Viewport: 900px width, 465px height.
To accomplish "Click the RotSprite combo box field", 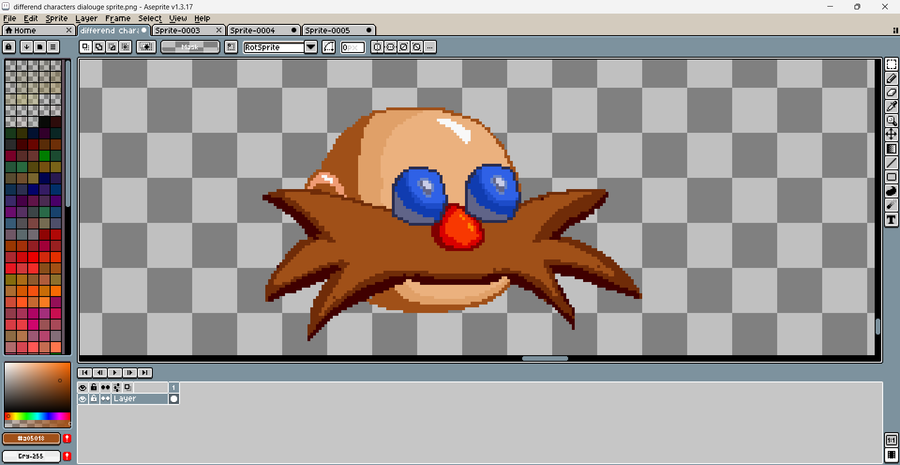I will point(274,47).
